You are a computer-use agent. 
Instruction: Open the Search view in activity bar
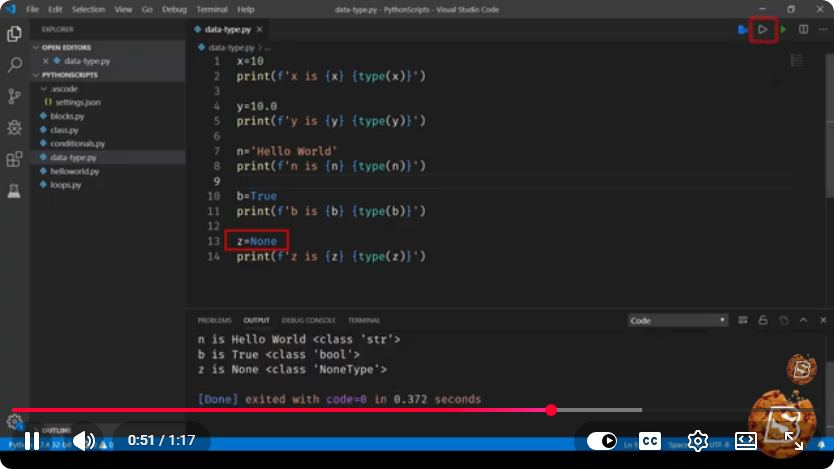click(x=14, y=65)
